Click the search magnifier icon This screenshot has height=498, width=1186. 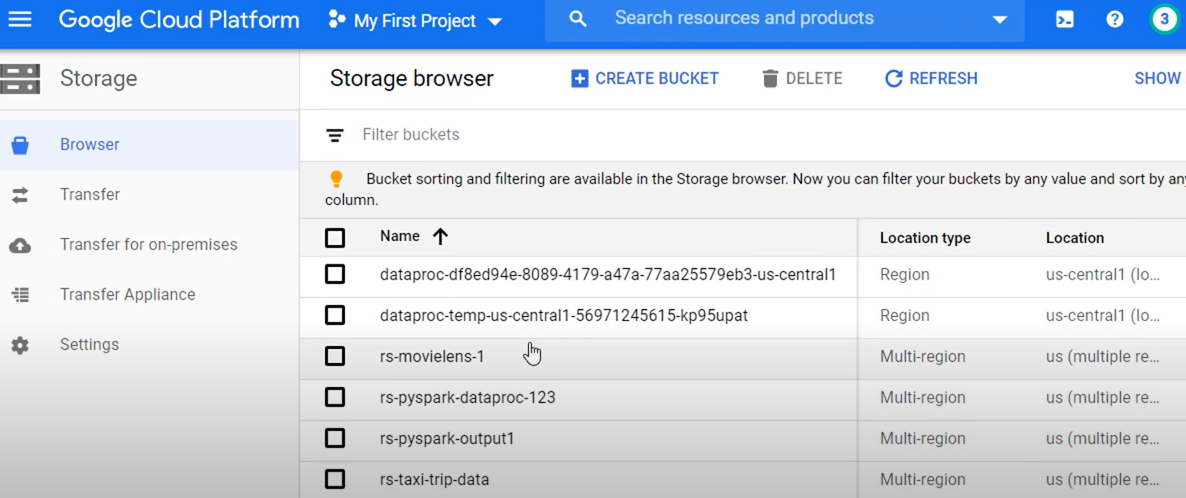(578, 19)
